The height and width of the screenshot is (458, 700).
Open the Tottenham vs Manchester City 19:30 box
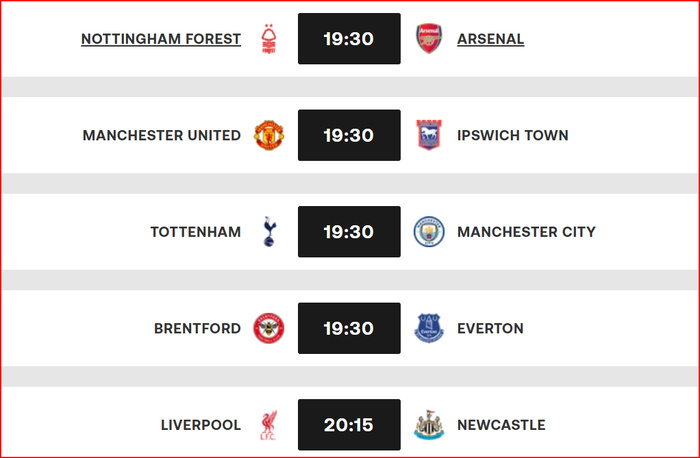coord(349,232)
